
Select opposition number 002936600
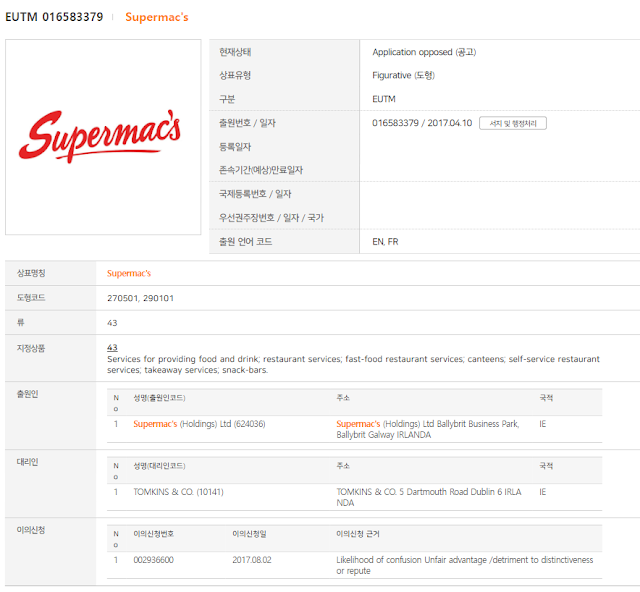point(153,560)
